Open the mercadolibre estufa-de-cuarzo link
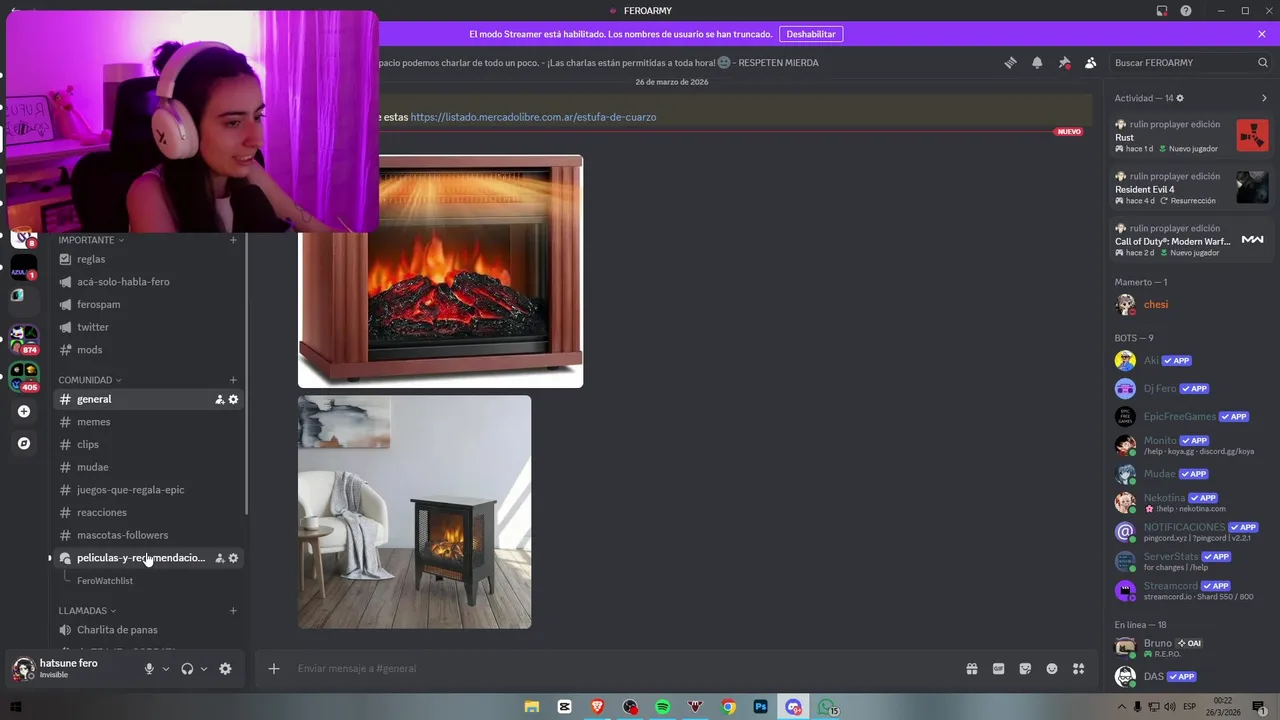Screen dimensions: 1280x720 pos(533,117)
